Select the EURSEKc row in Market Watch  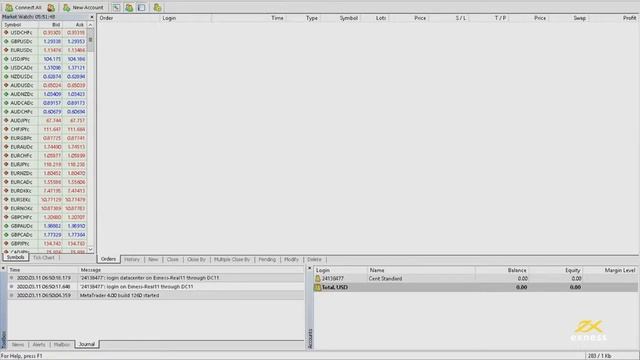(44, 200)
